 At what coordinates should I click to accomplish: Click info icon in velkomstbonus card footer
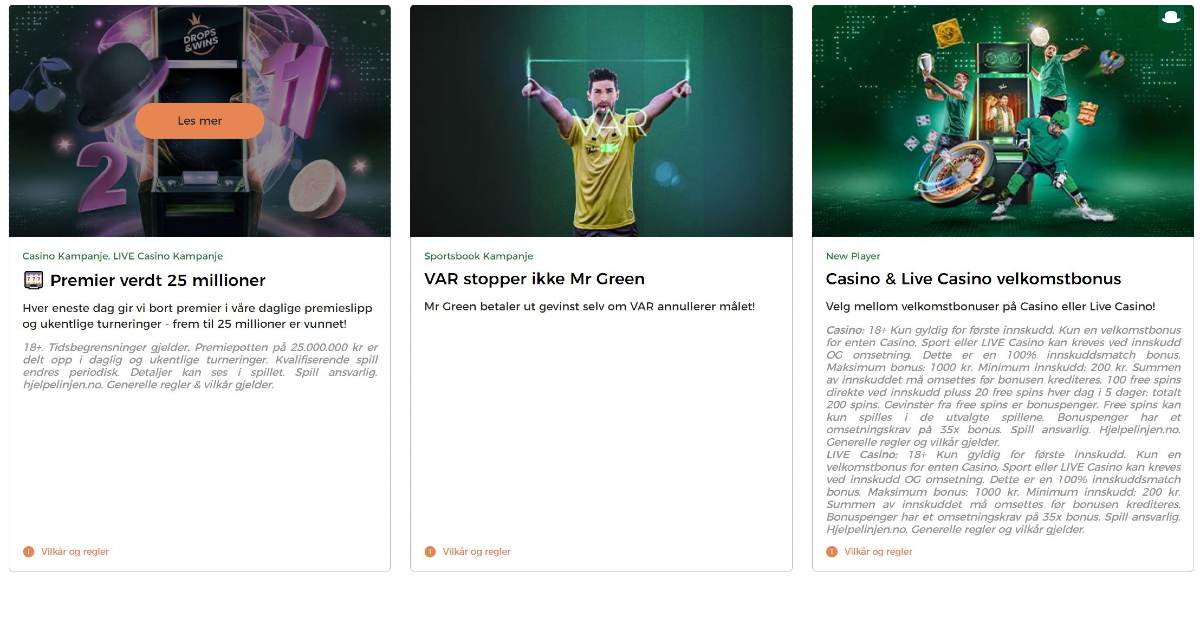tap(832, 551)
